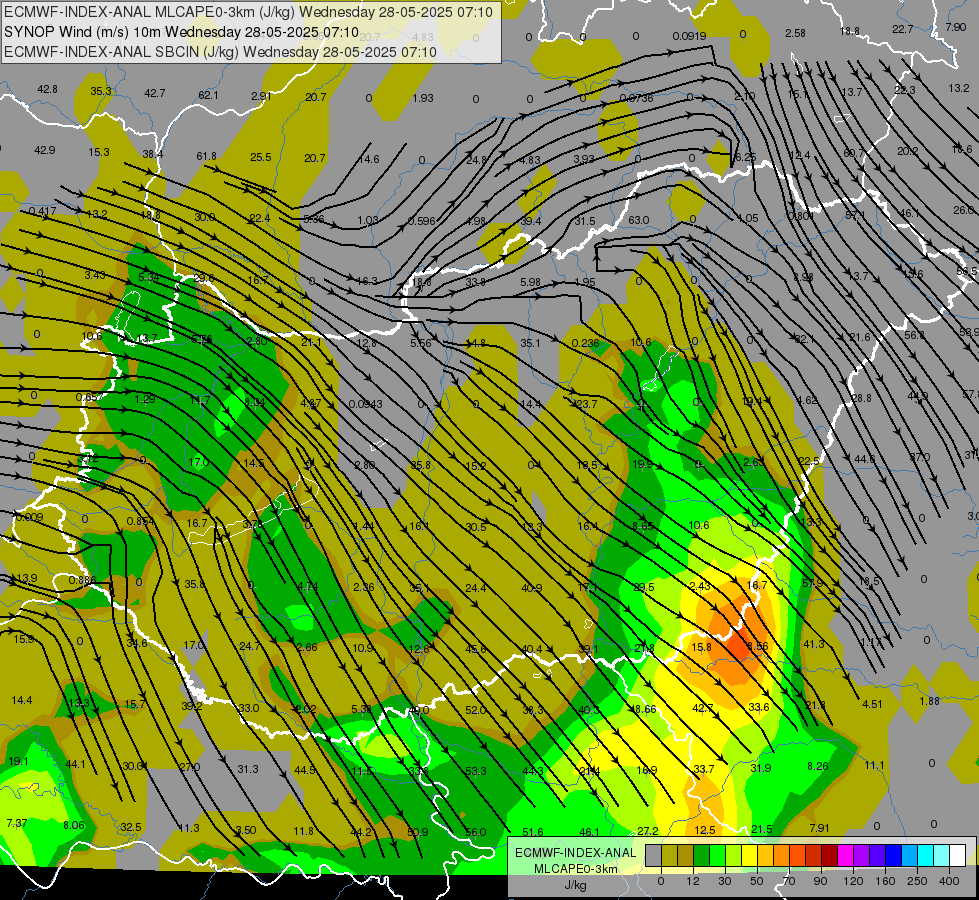This screenshot has height=900, width=979.
Task: Pick the deep blue legend swatch
Action: point(893,855)
